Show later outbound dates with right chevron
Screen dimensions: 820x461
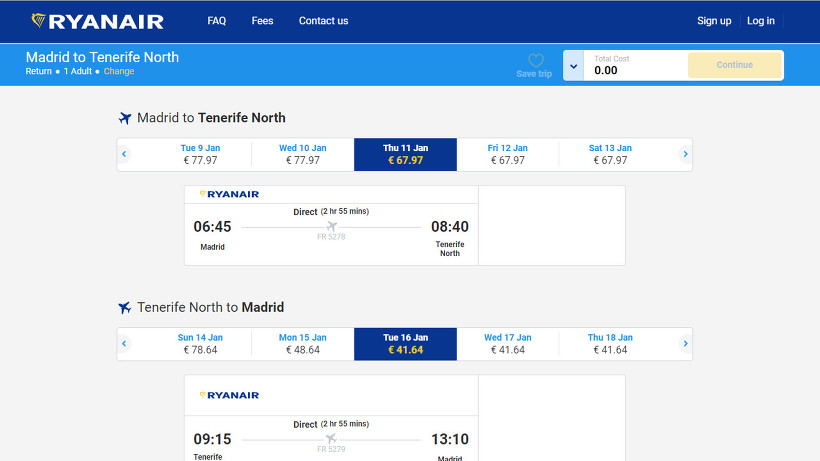coord(685,154)
